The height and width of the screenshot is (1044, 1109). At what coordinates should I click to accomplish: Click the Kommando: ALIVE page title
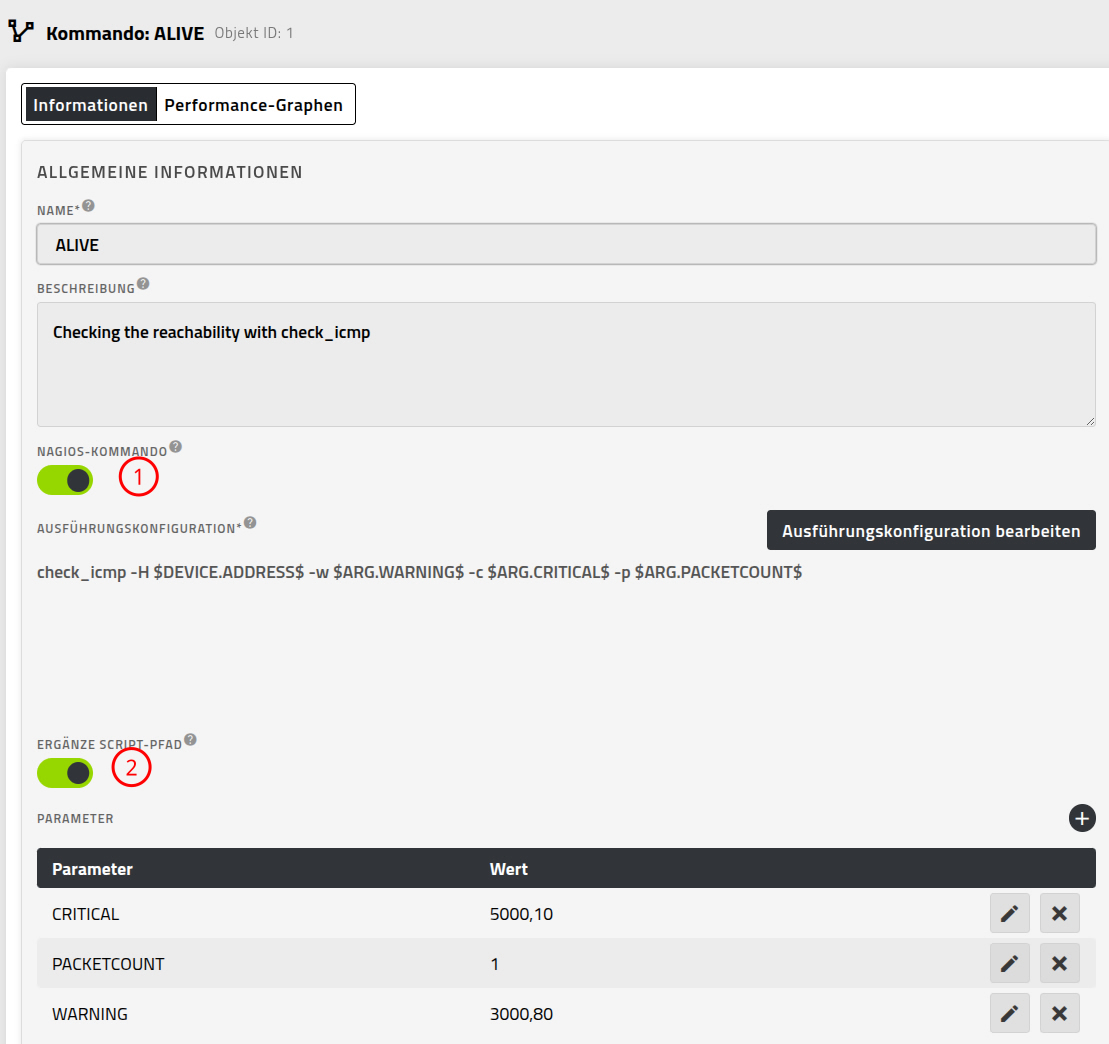point(125,33)
